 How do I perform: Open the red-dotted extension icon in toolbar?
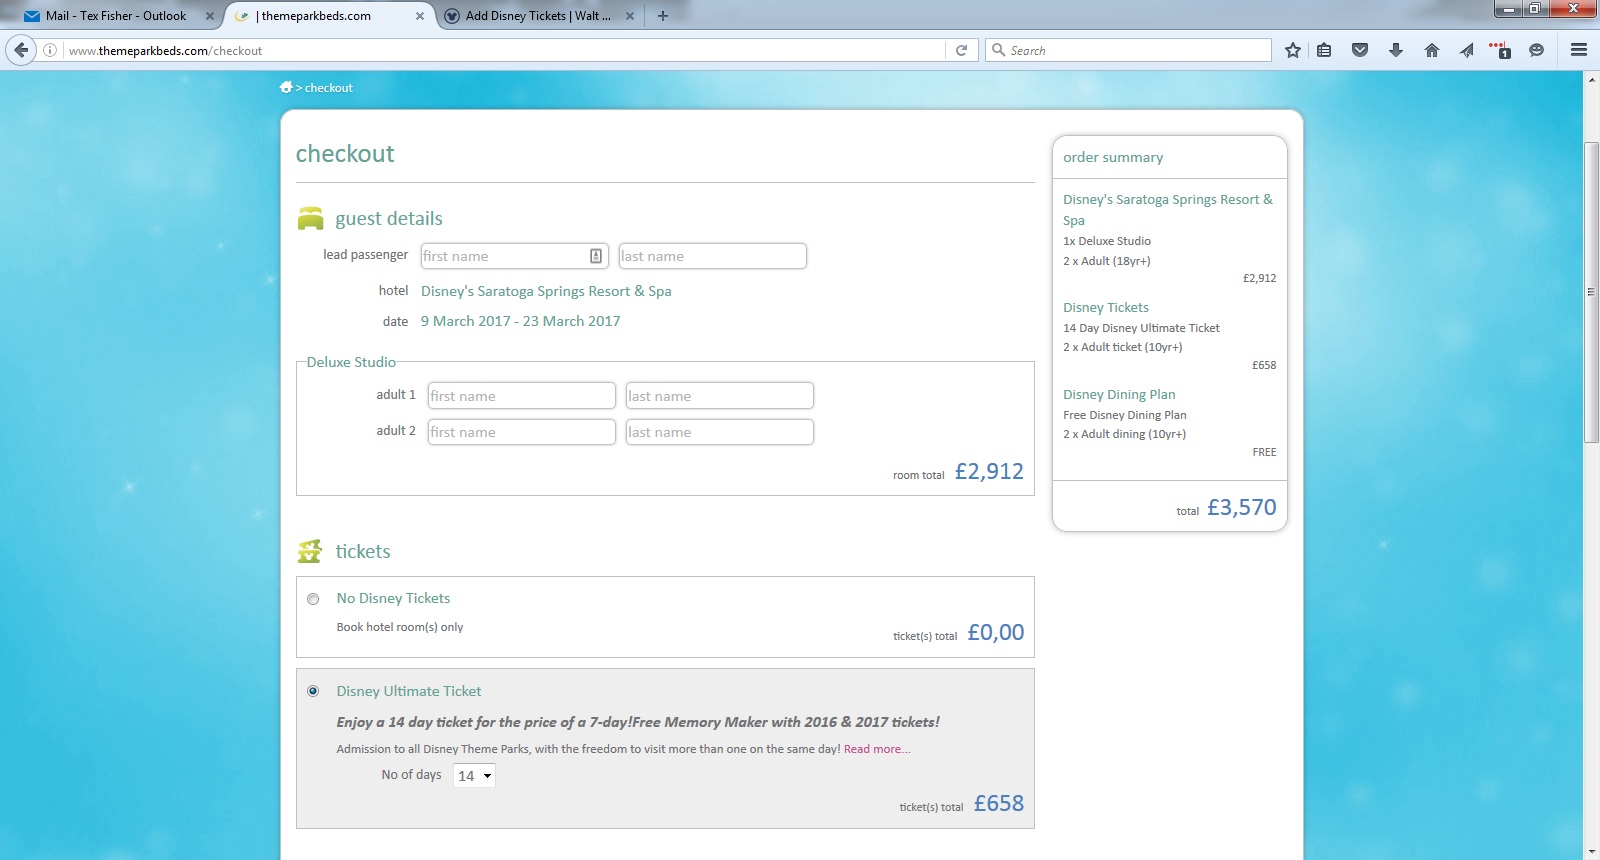[1501, 50]
